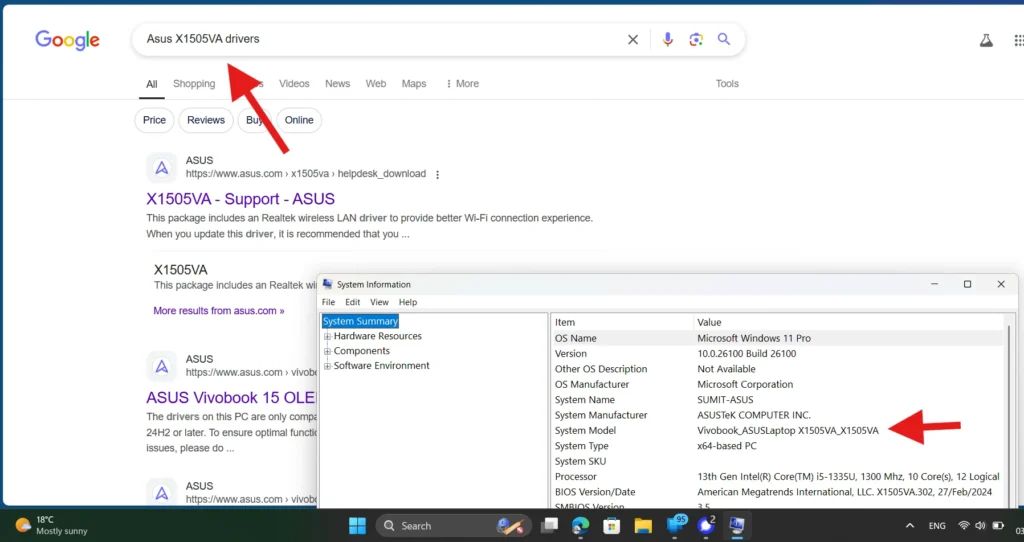Click the ENG language indicator
1024x542 pixels.
pyautogui.click(x=936, y=526)
